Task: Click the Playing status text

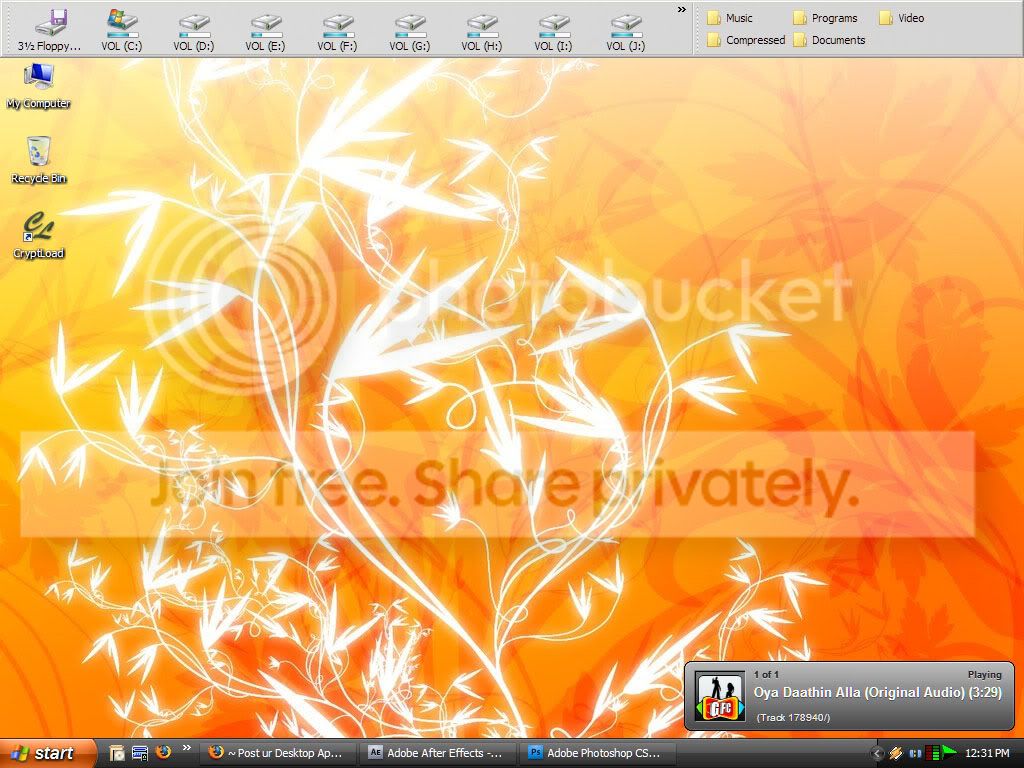Action: coord(984,675)
